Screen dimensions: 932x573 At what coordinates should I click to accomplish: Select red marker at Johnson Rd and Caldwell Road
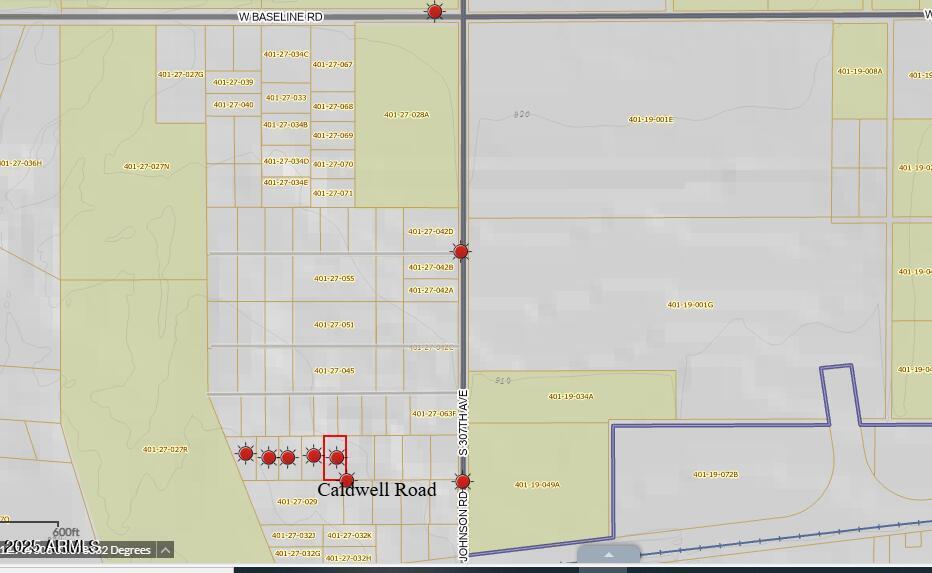click(463, 482)
